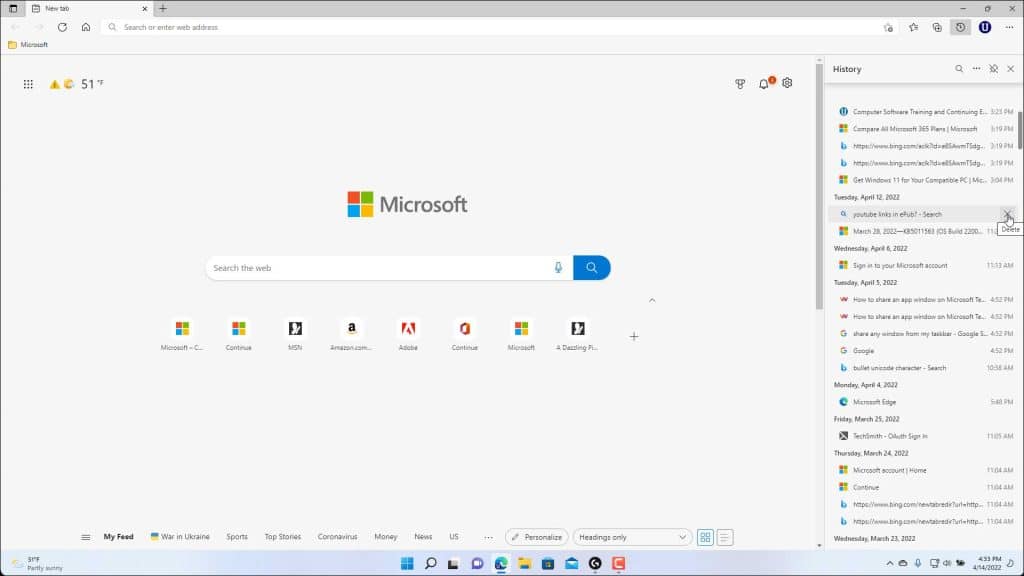Click the Personalize button
This screenshot has height=576, width=1024.
click(x=537, y=537)
